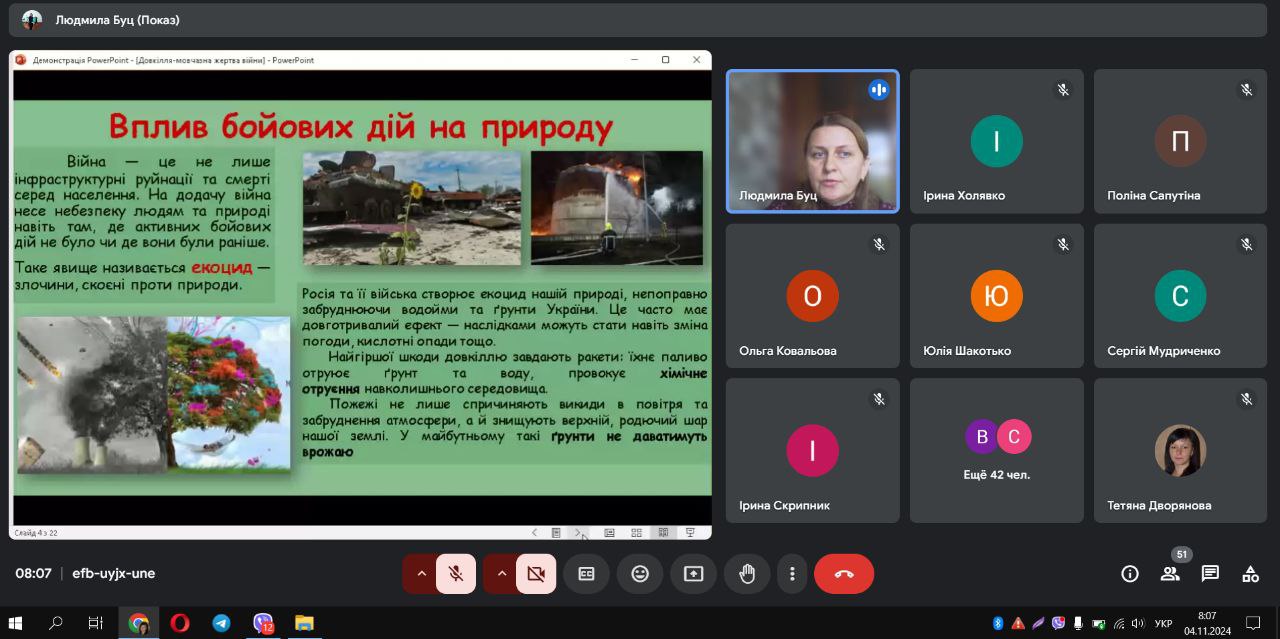Open Telegram from the taskbar

(222, 623)
